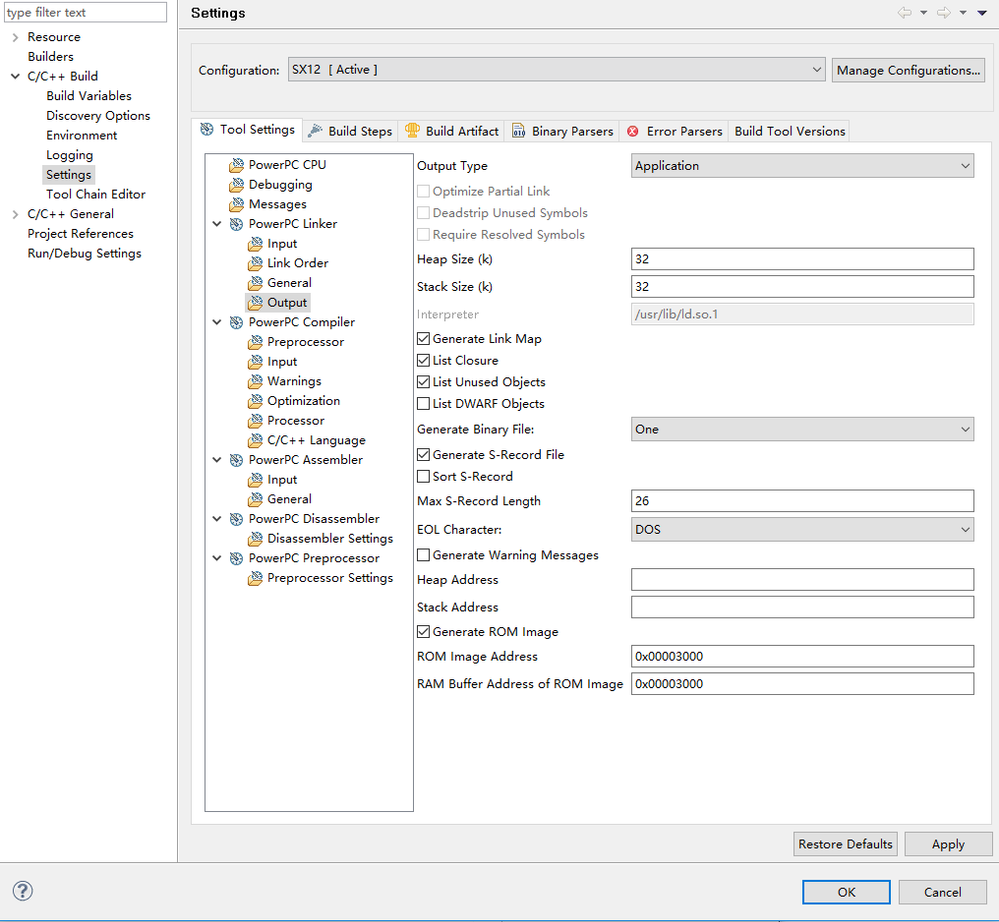This screenshot has height=922, width=999.
Task: Open the view menu dropdown arrow
Action: 982,13
